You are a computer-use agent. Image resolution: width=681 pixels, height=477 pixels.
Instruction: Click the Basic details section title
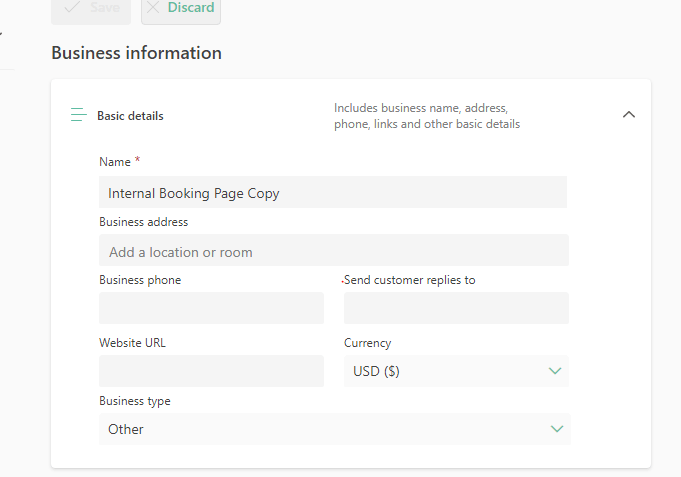tap(130, 116)
